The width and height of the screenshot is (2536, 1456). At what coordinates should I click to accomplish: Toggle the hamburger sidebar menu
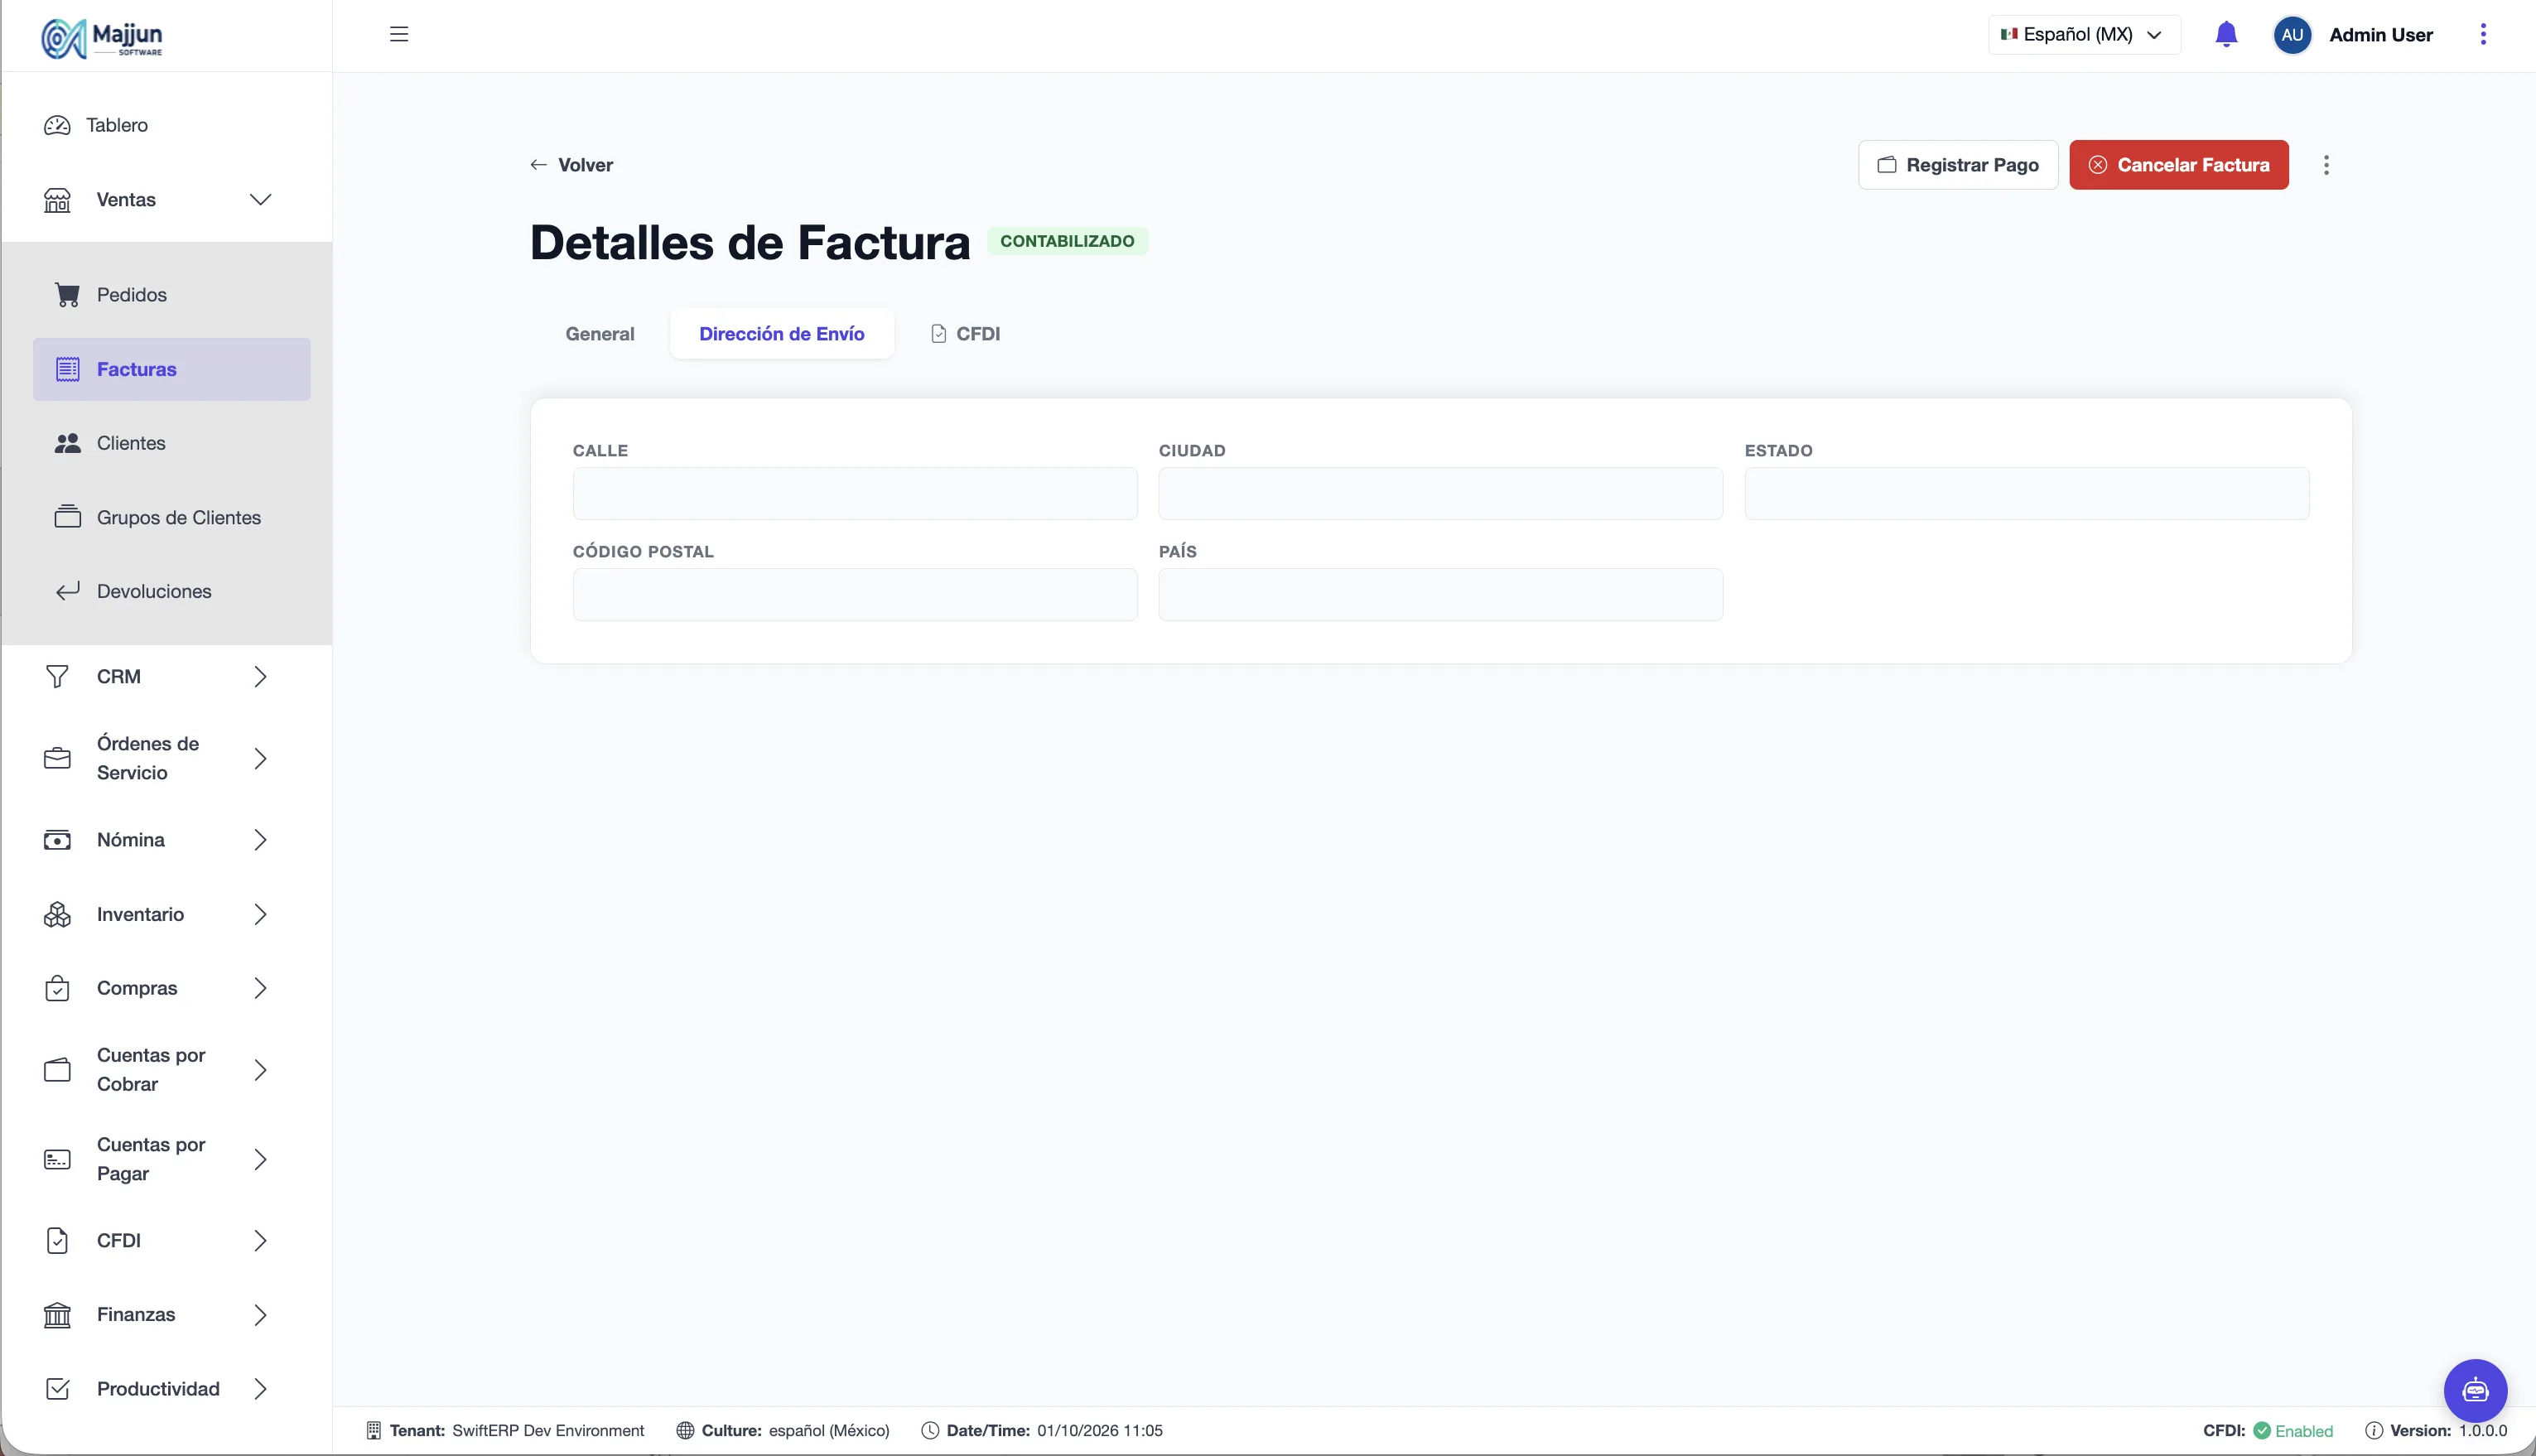[x=399, y=34]
